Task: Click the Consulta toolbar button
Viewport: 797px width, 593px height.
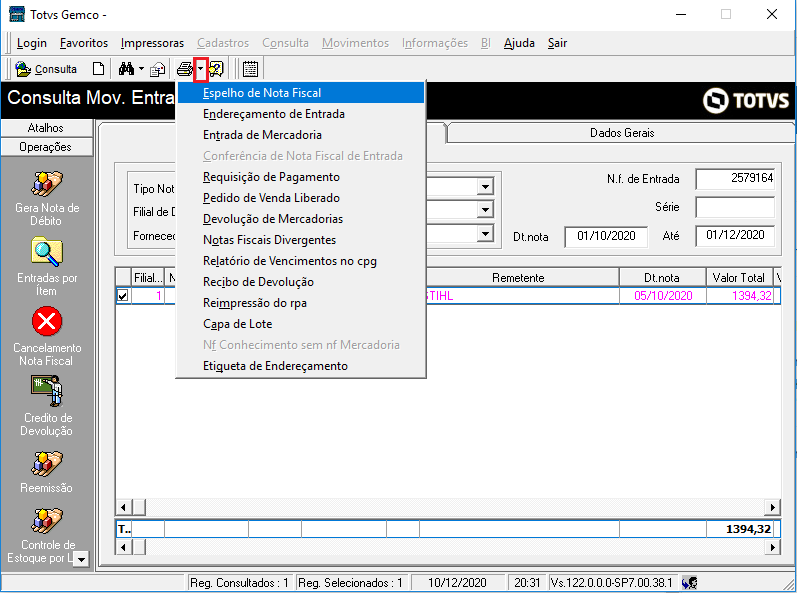Action: (x=46, y=69)
